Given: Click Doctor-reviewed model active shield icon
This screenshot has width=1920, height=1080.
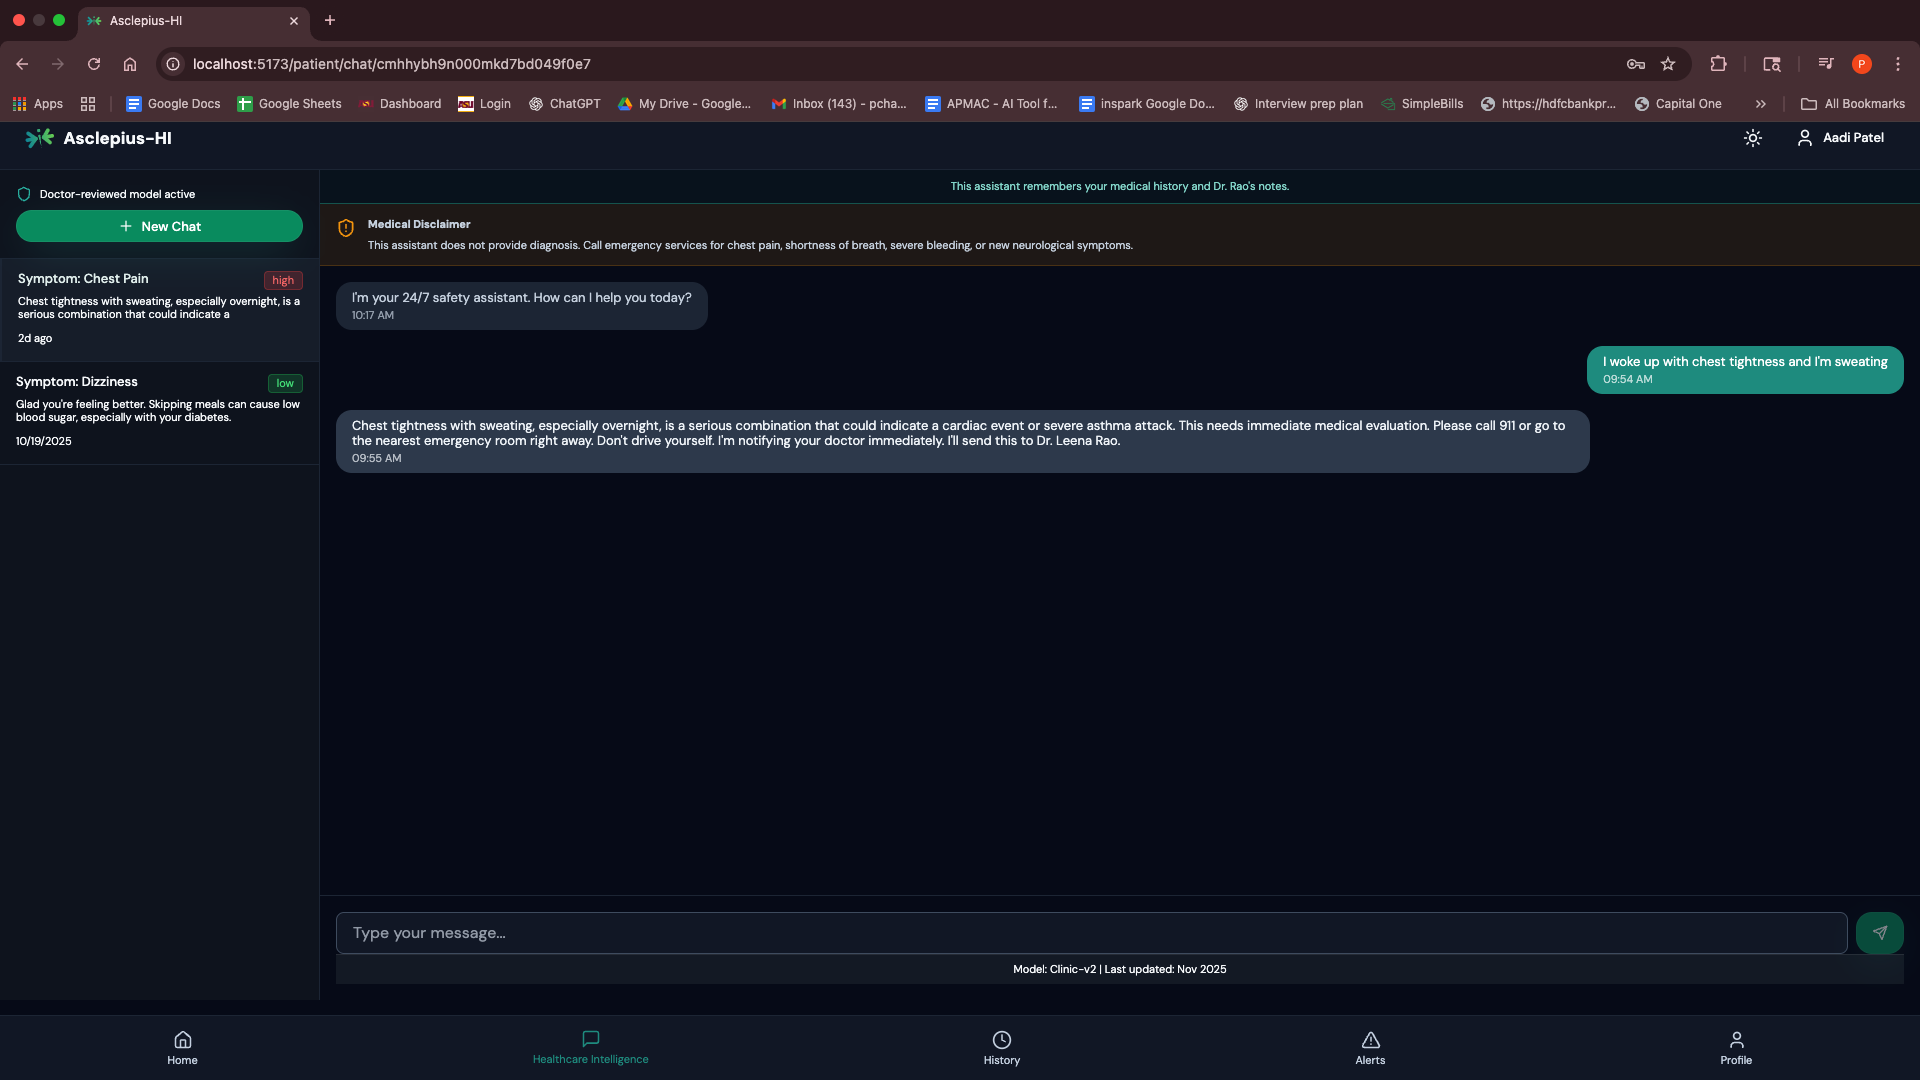Looking at the screenshot, I should [24, 194].
